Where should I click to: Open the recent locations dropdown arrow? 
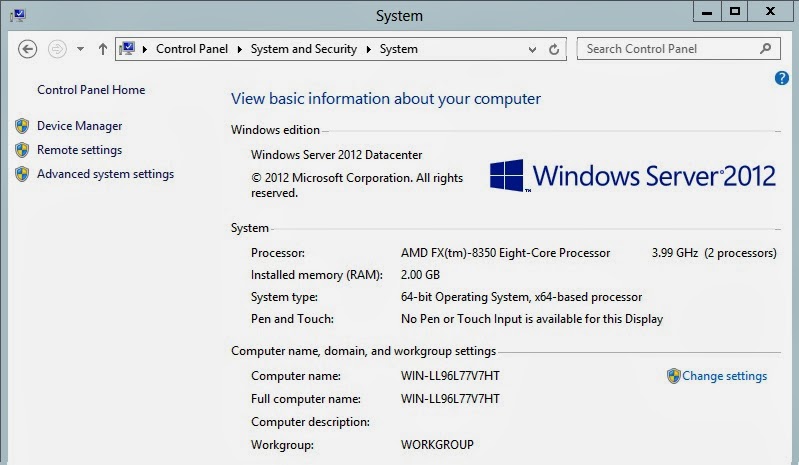(81, 49)
